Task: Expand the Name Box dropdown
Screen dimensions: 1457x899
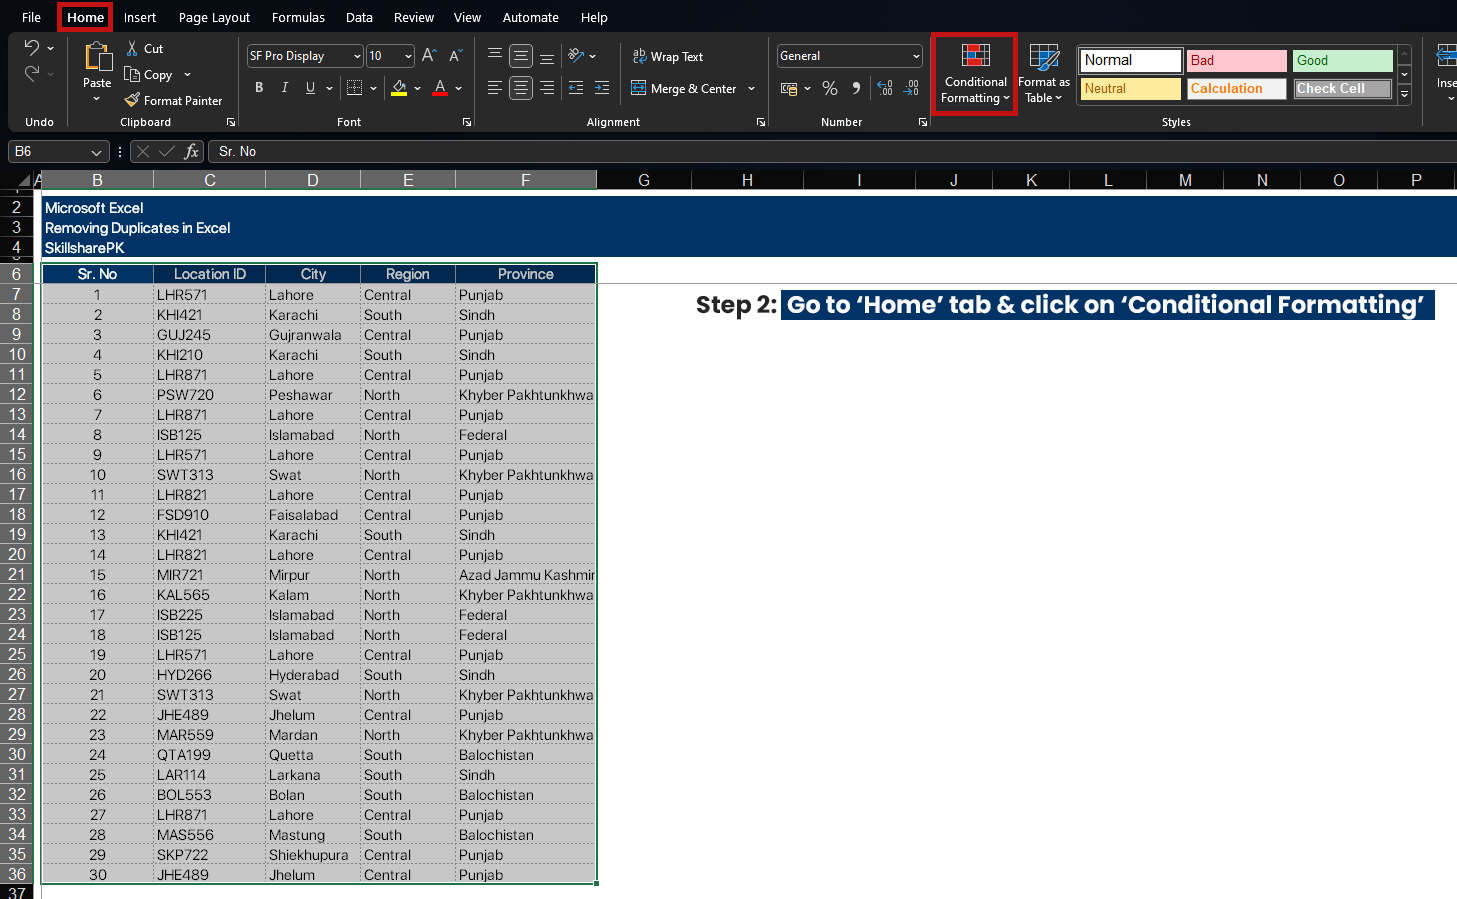Action: tap(97, 152)
